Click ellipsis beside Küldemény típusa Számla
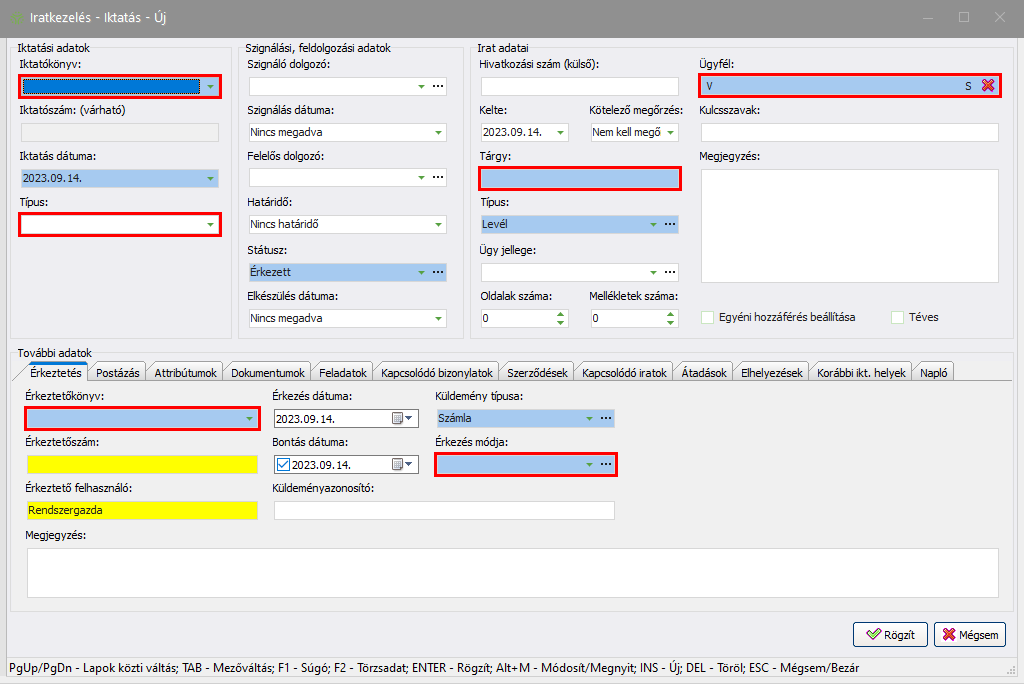Image resolution: width=1024 pixels, height=684 pixels. point(605,418)
